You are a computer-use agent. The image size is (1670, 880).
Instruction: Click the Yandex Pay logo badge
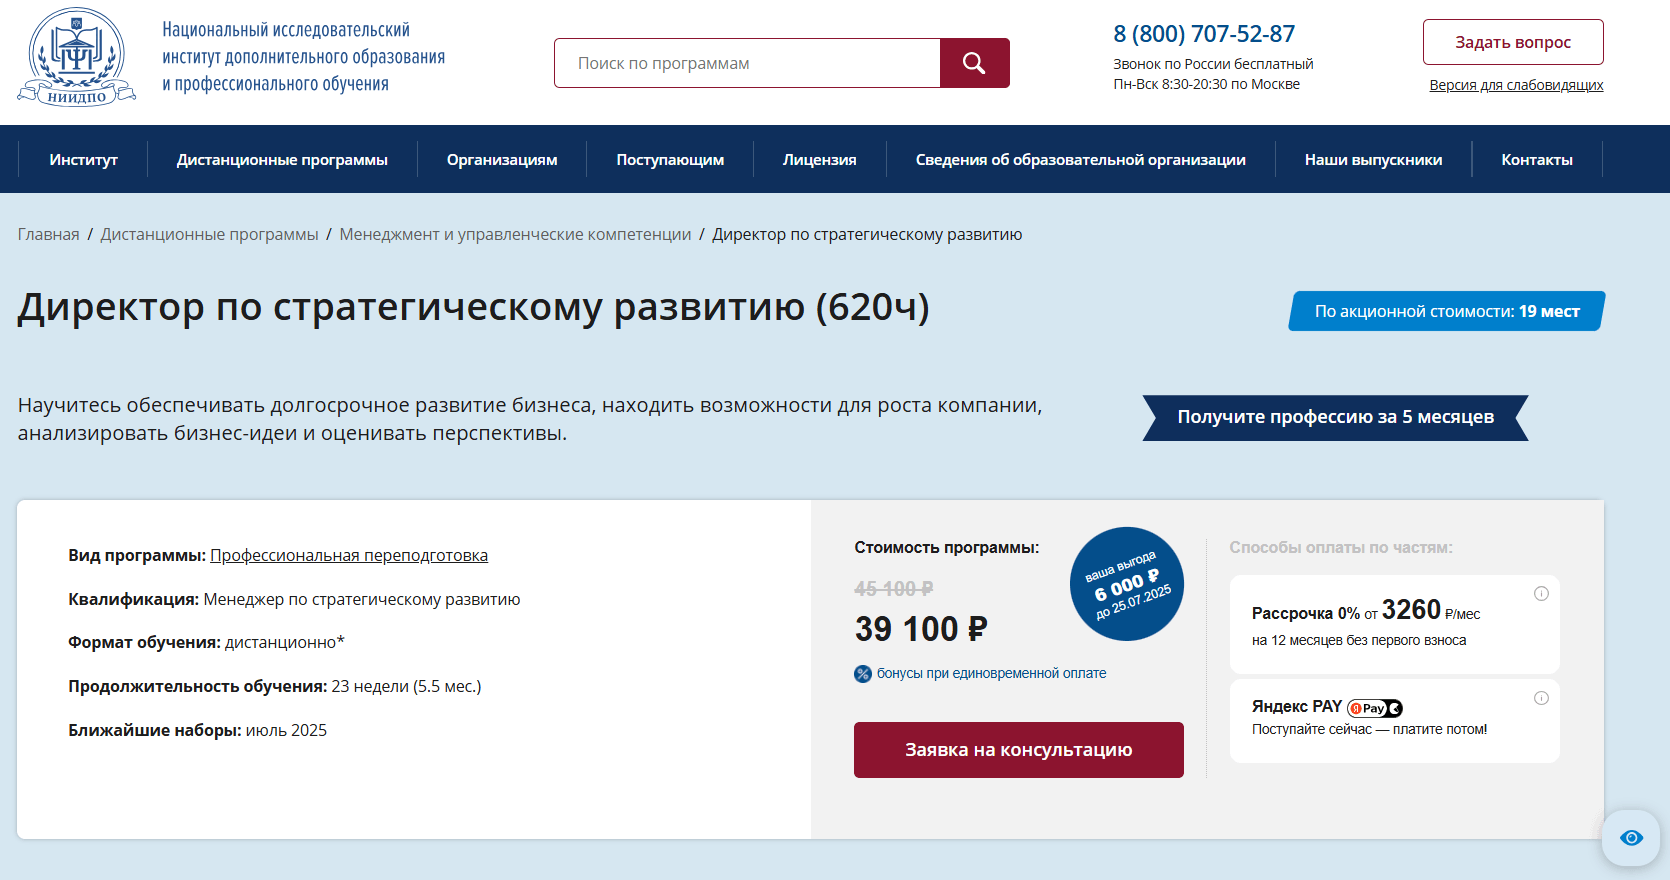(1375, 708)
